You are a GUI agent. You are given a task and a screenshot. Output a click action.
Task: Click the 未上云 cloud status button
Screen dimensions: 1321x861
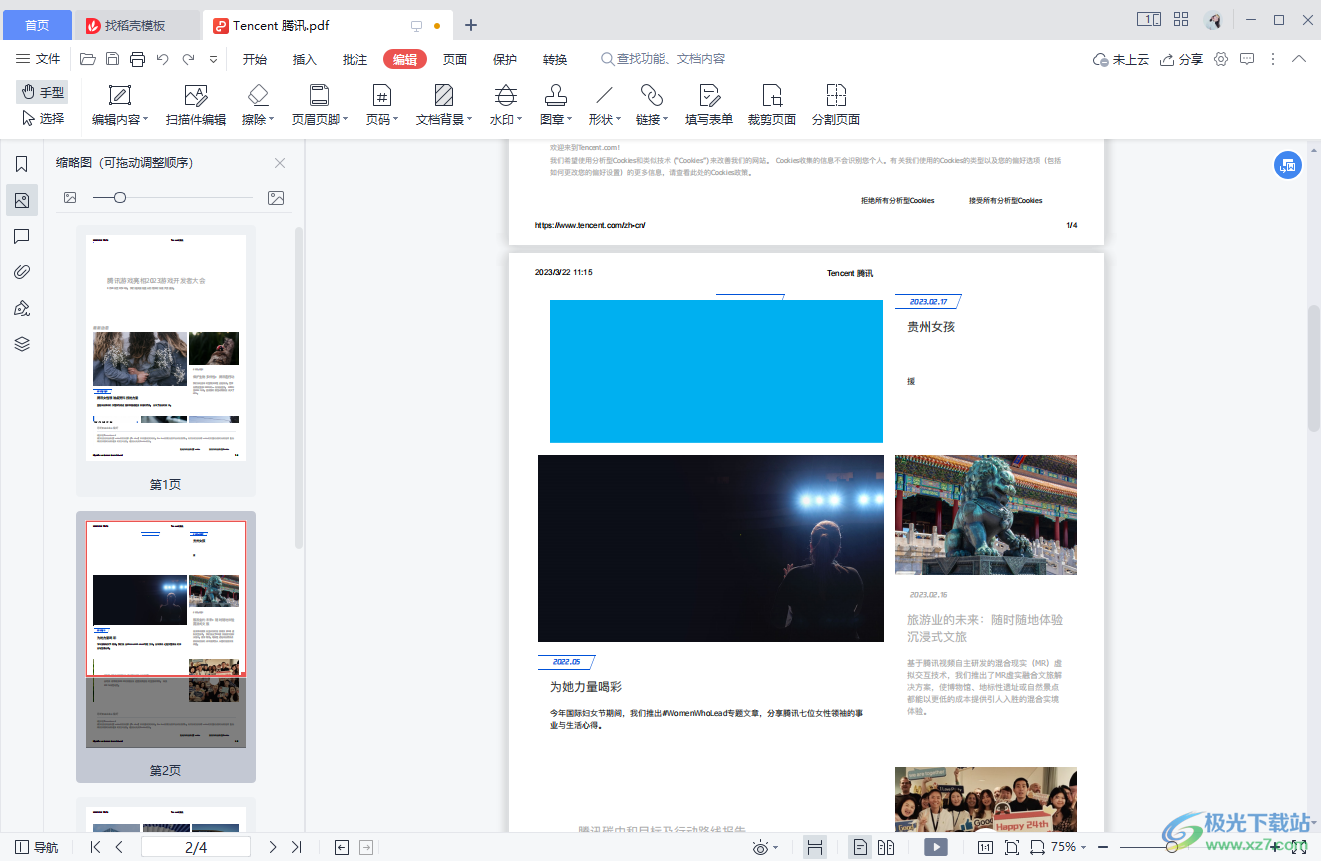[x=1121, y=59]
